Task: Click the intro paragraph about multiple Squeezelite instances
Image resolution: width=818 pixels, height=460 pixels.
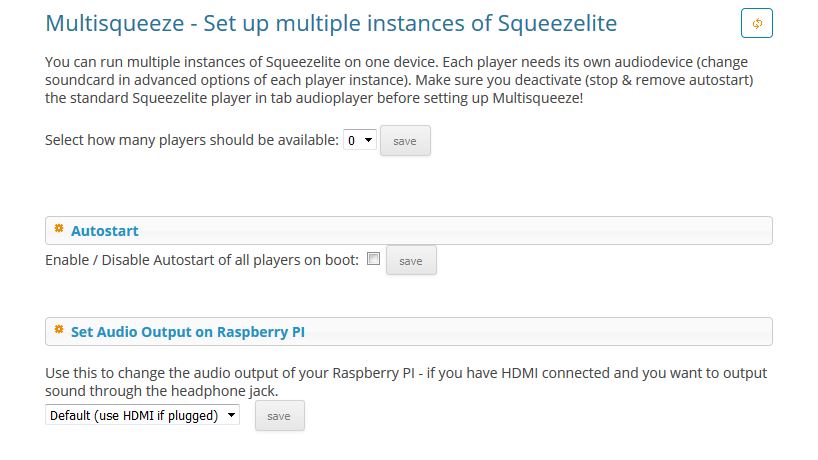Action: [x=399, y=80]
